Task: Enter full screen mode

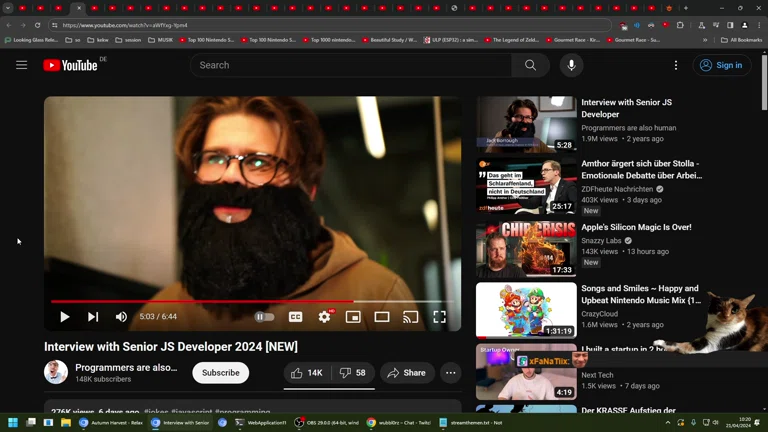Action: tap(439, 317)
